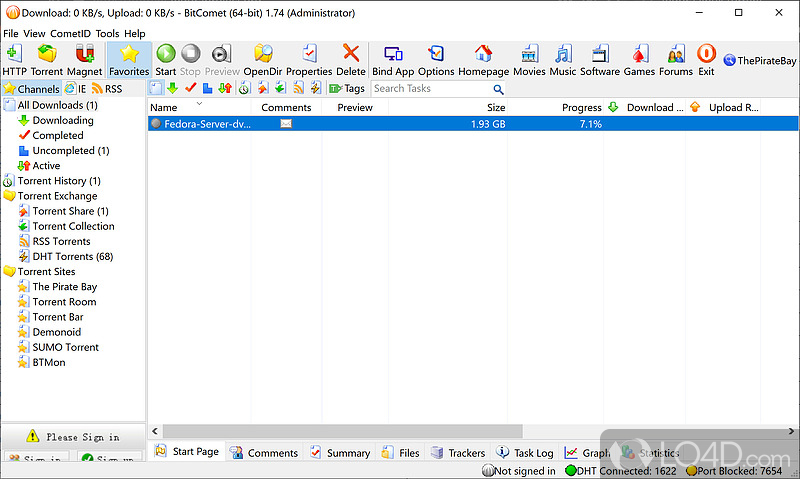Open the download directory with OpenDir
800x479 pixels.
click(263, 59)
